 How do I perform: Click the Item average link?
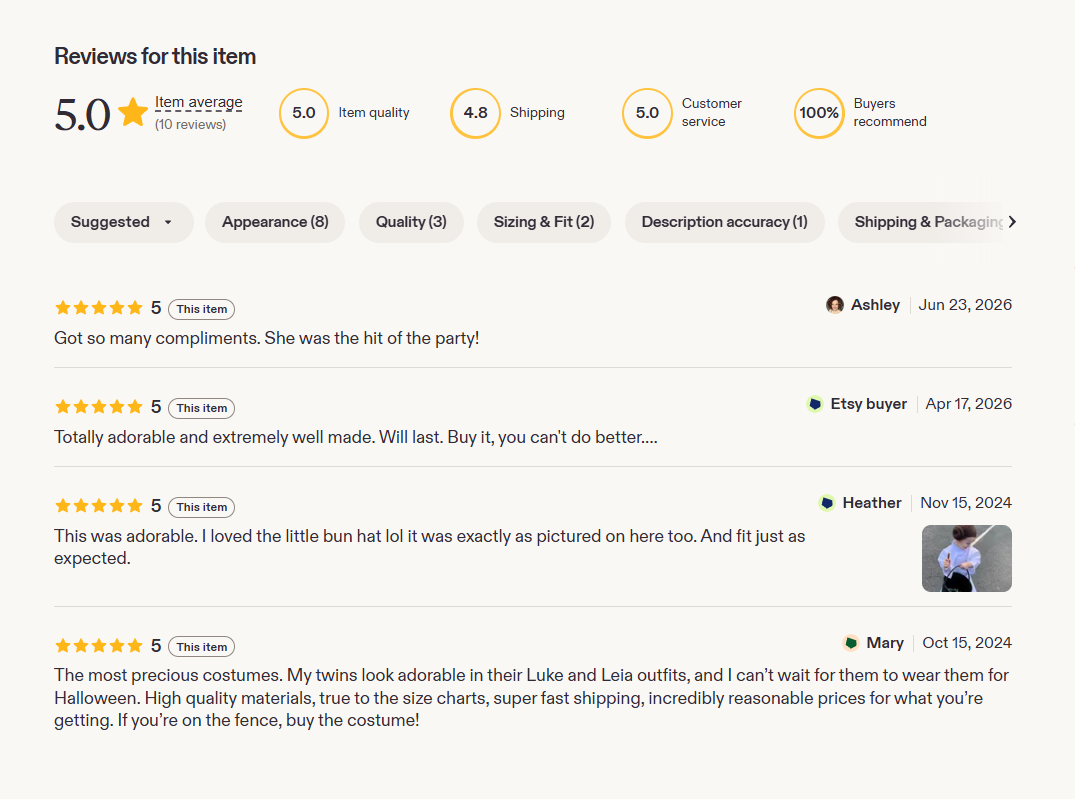pyautogui.click(x=198, y=102)
